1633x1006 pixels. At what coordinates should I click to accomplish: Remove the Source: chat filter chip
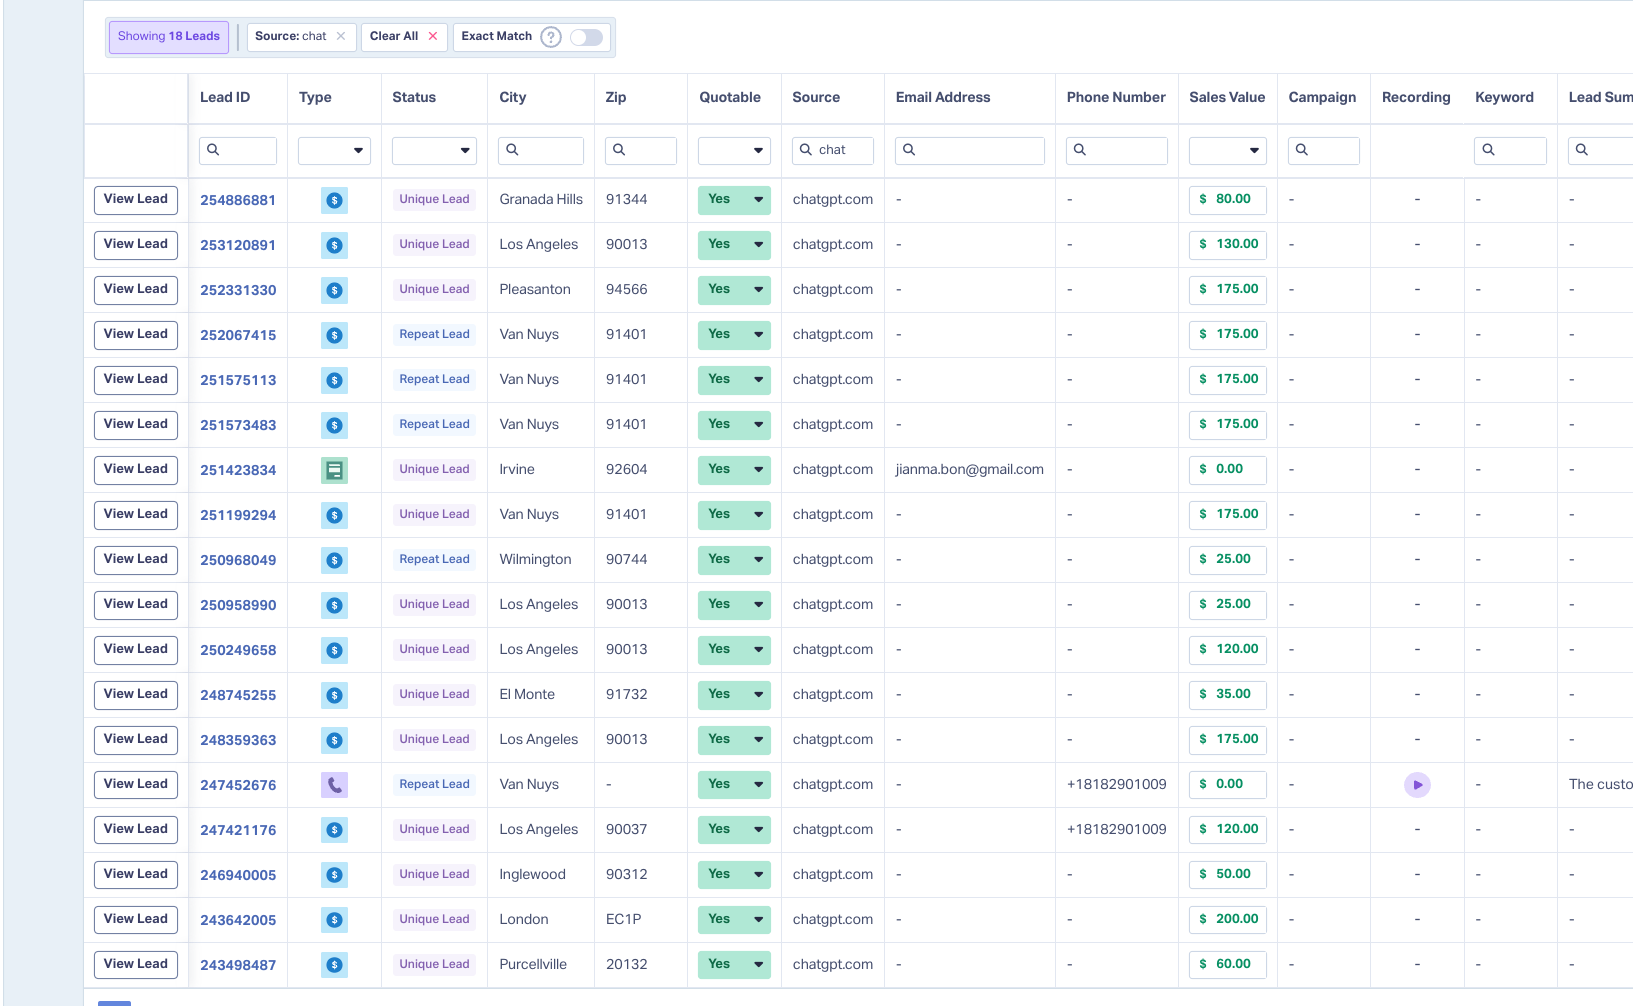[341, 36]
